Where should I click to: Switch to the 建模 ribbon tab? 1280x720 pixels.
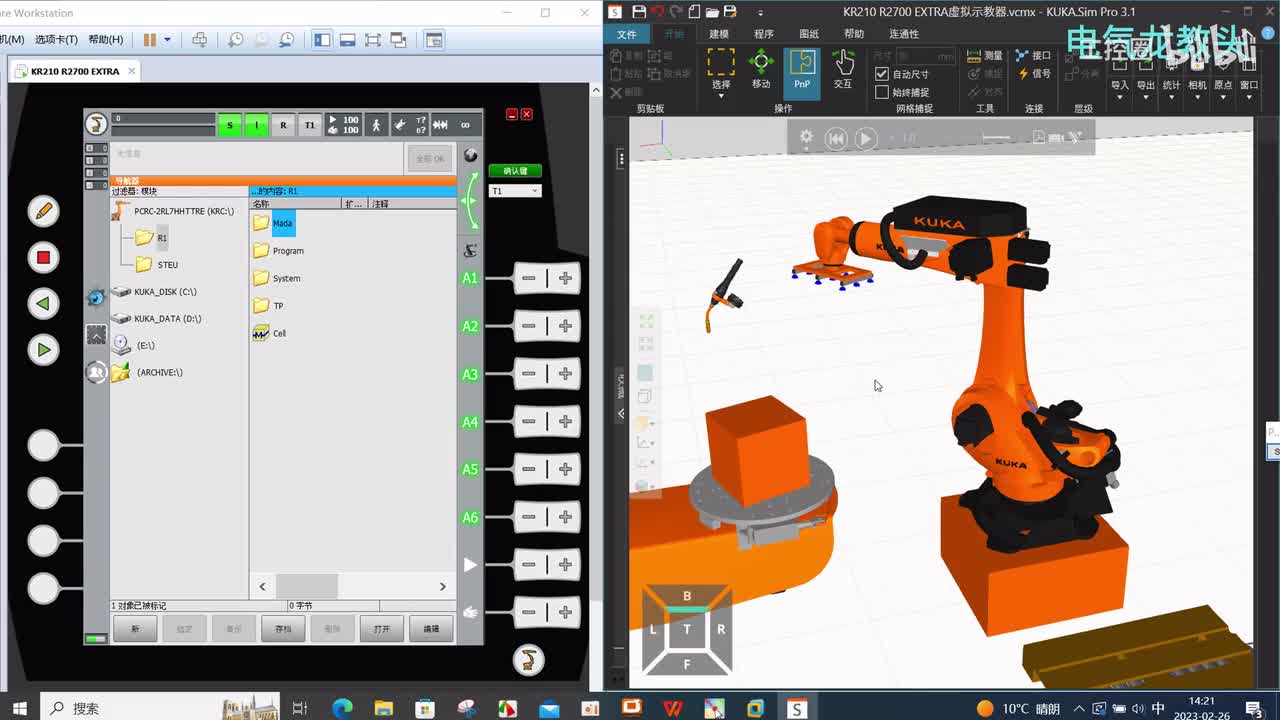pos(719,34)
